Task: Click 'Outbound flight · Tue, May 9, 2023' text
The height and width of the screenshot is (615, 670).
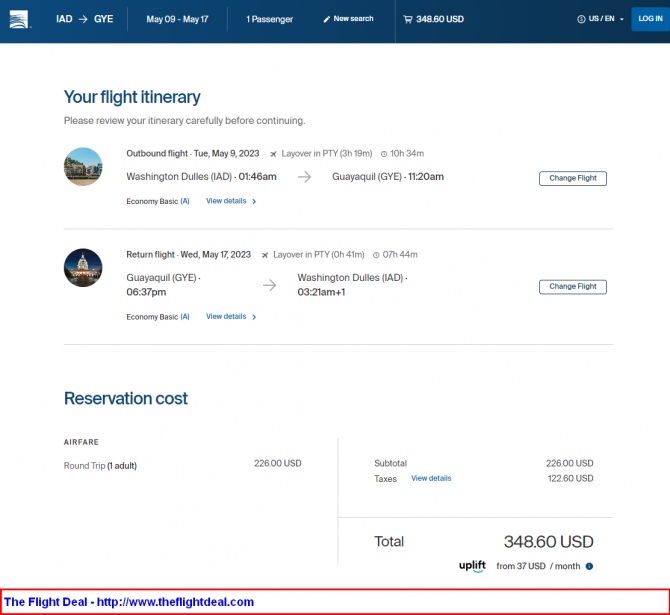Action: point(193,153)
